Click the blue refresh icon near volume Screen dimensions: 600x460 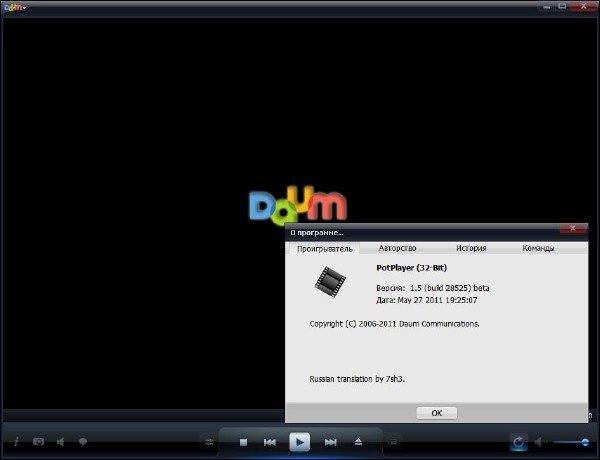coord(518,441)
